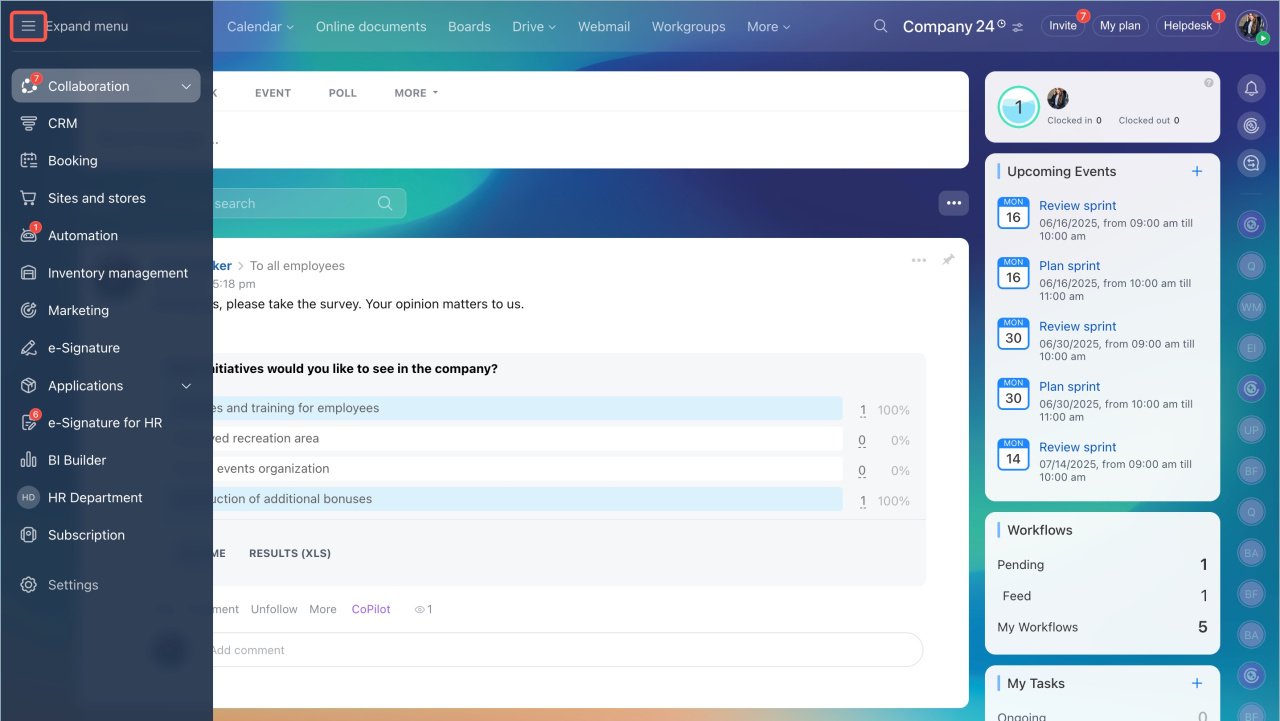Open Workgroups in the top menu
The width and height of the screenshot is (1280, 721).
point(688,26)
